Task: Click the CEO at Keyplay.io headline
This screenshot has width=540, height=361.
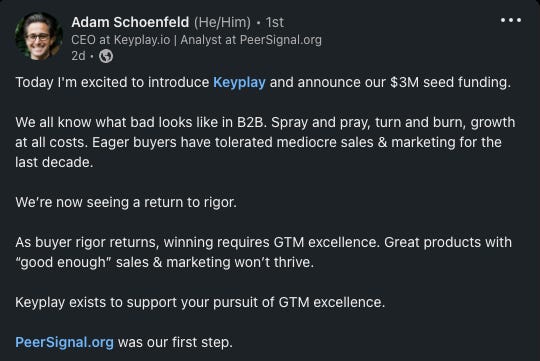Action: tap(196, 40)
